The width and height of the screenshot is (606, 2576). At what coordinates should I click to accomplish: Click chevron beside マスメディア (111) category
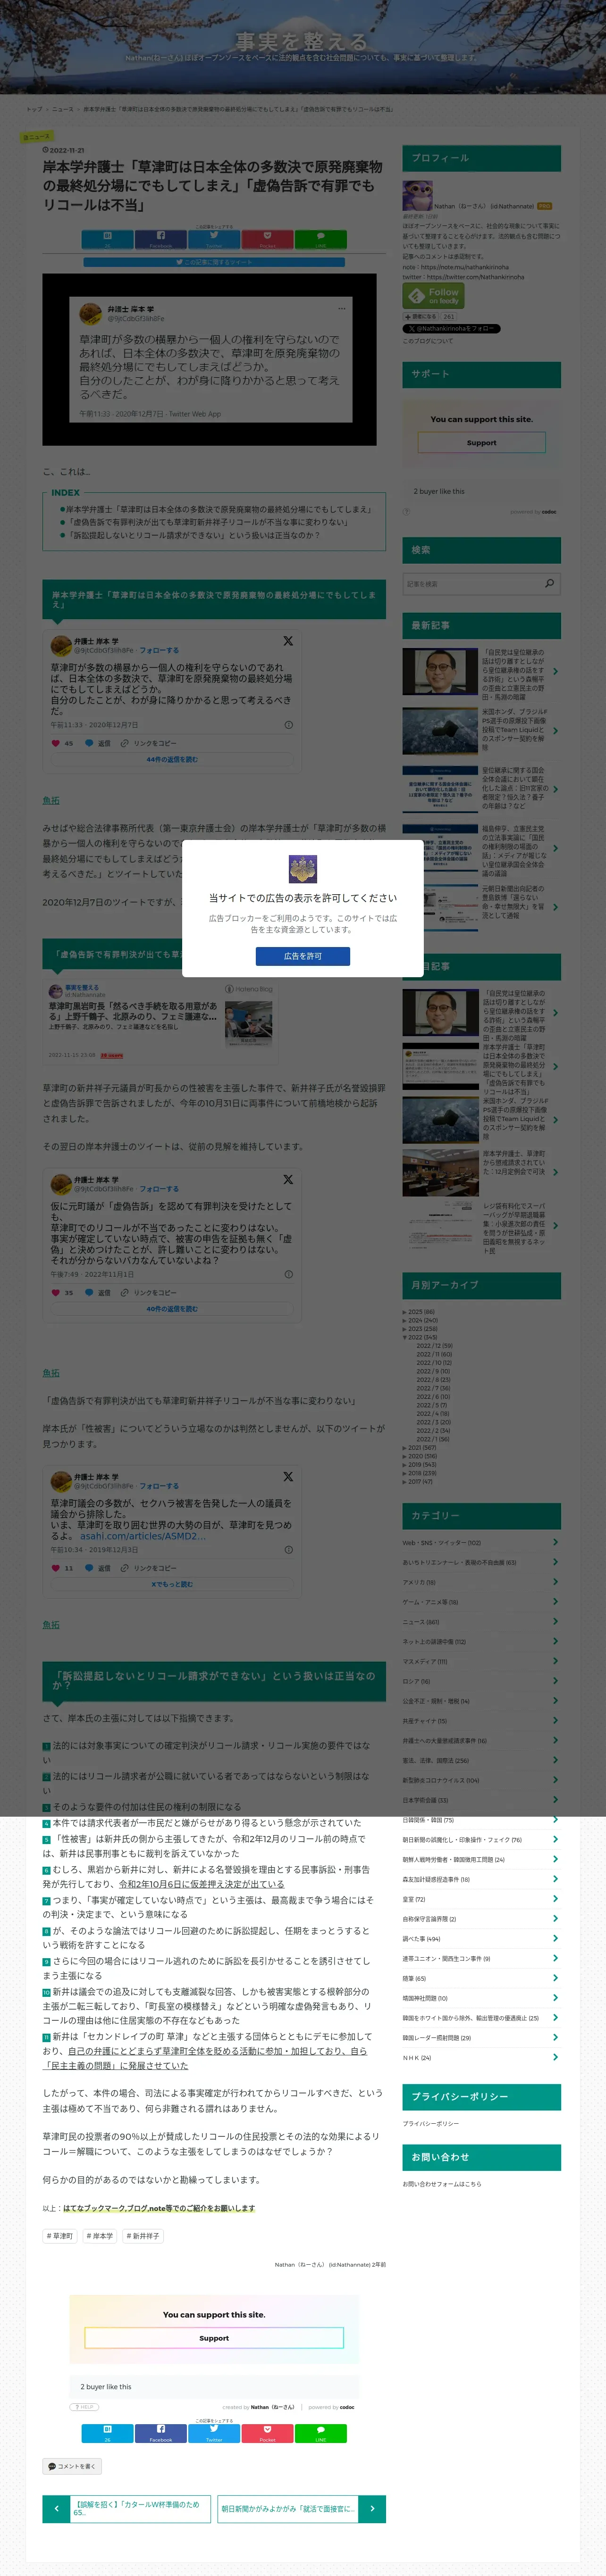[x=555, y=1661]
